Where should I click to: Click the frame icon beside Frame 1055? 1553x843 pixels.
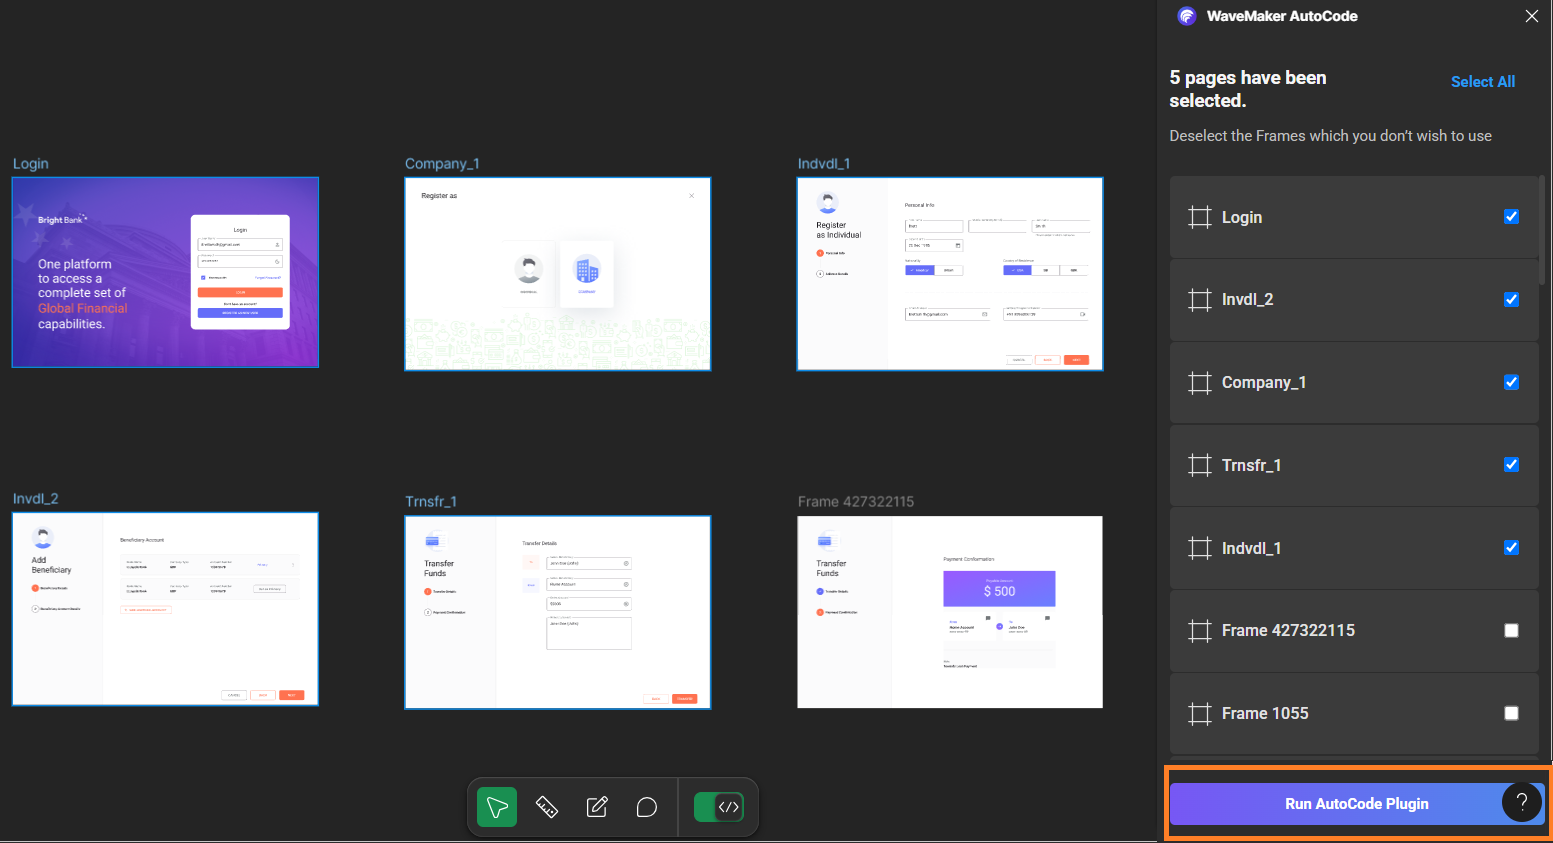(x=1199, y=712)
